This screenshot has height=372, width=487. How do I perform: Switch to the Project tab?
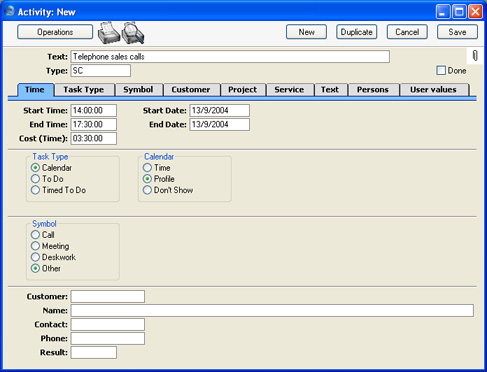click(243, 90)
